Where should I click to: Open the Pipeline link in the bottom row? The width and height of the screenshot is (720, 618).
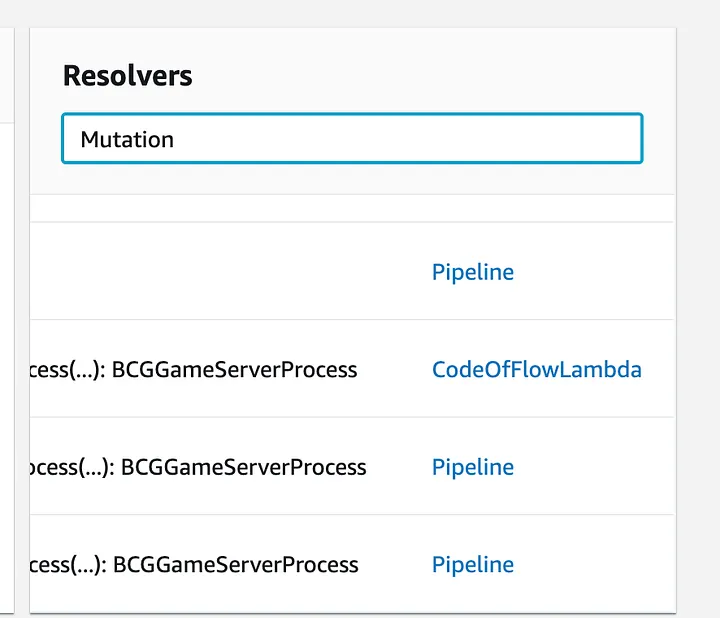tap(472, 564)
